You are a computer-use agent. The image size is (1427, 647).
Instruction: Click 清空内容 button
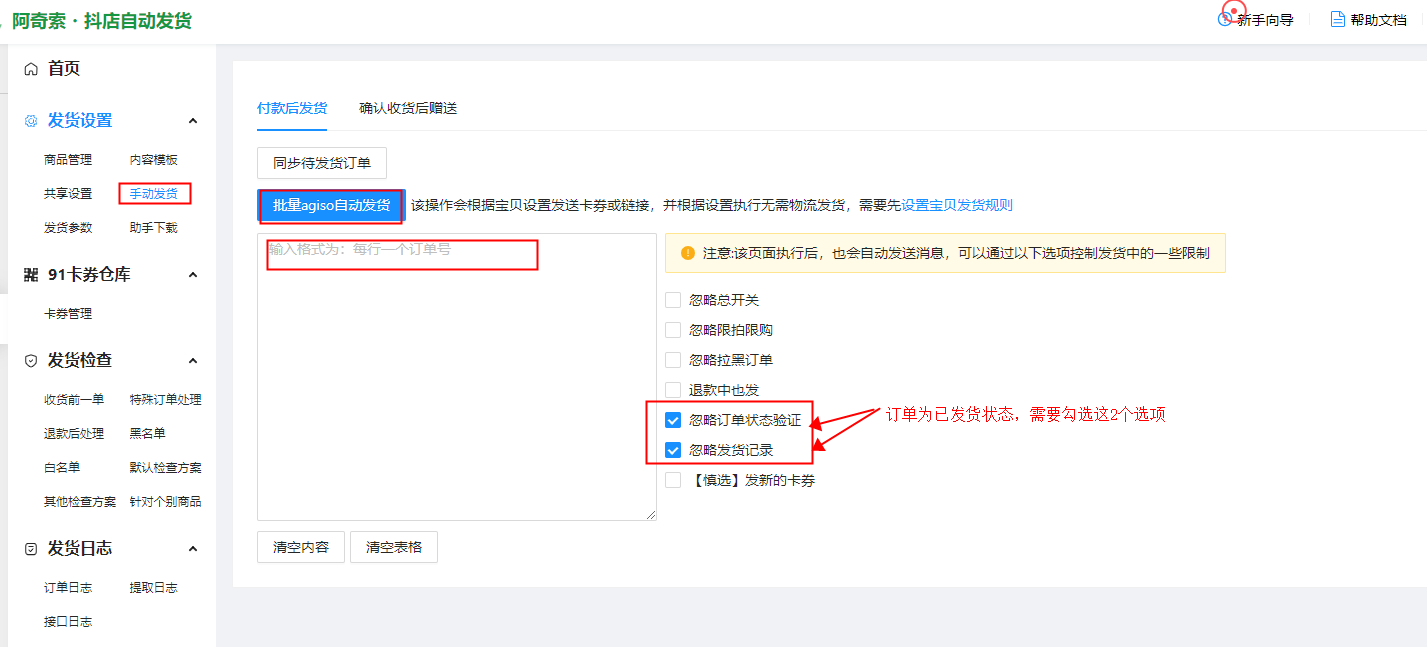click(301, 547)
